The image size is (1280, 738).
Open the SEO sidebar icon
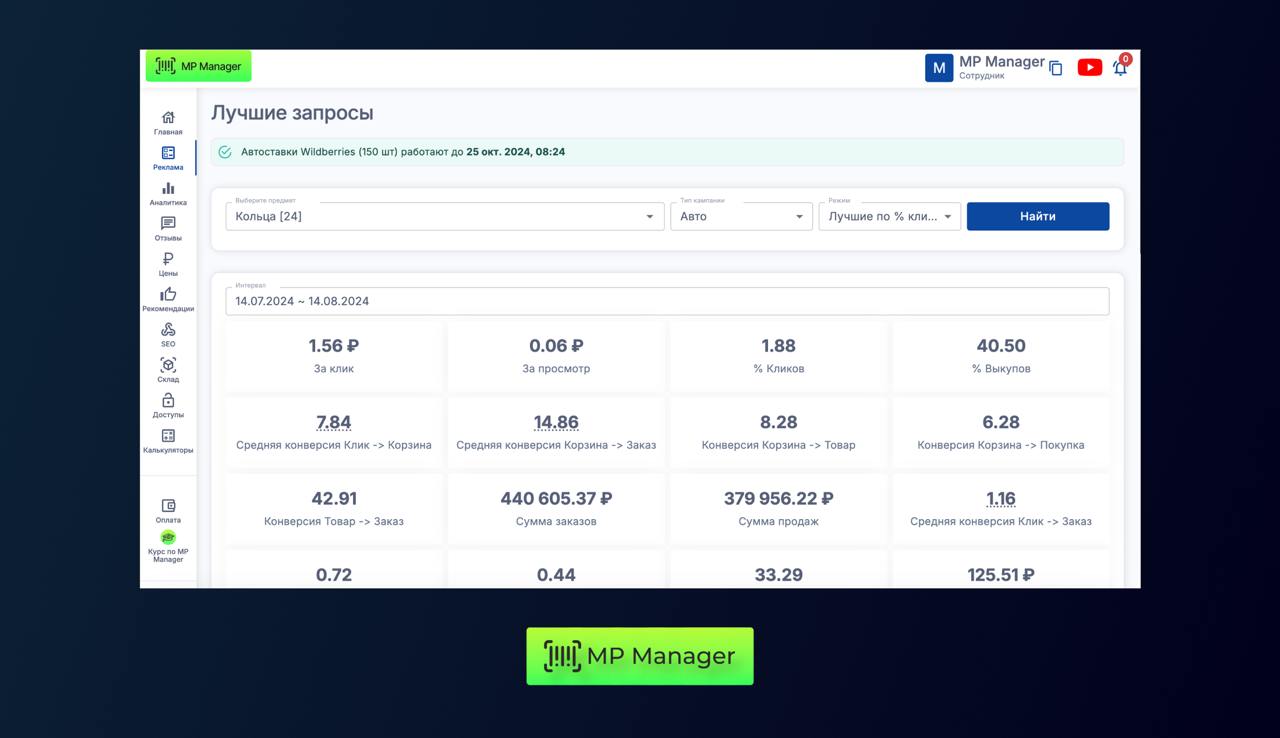[168, 330]
